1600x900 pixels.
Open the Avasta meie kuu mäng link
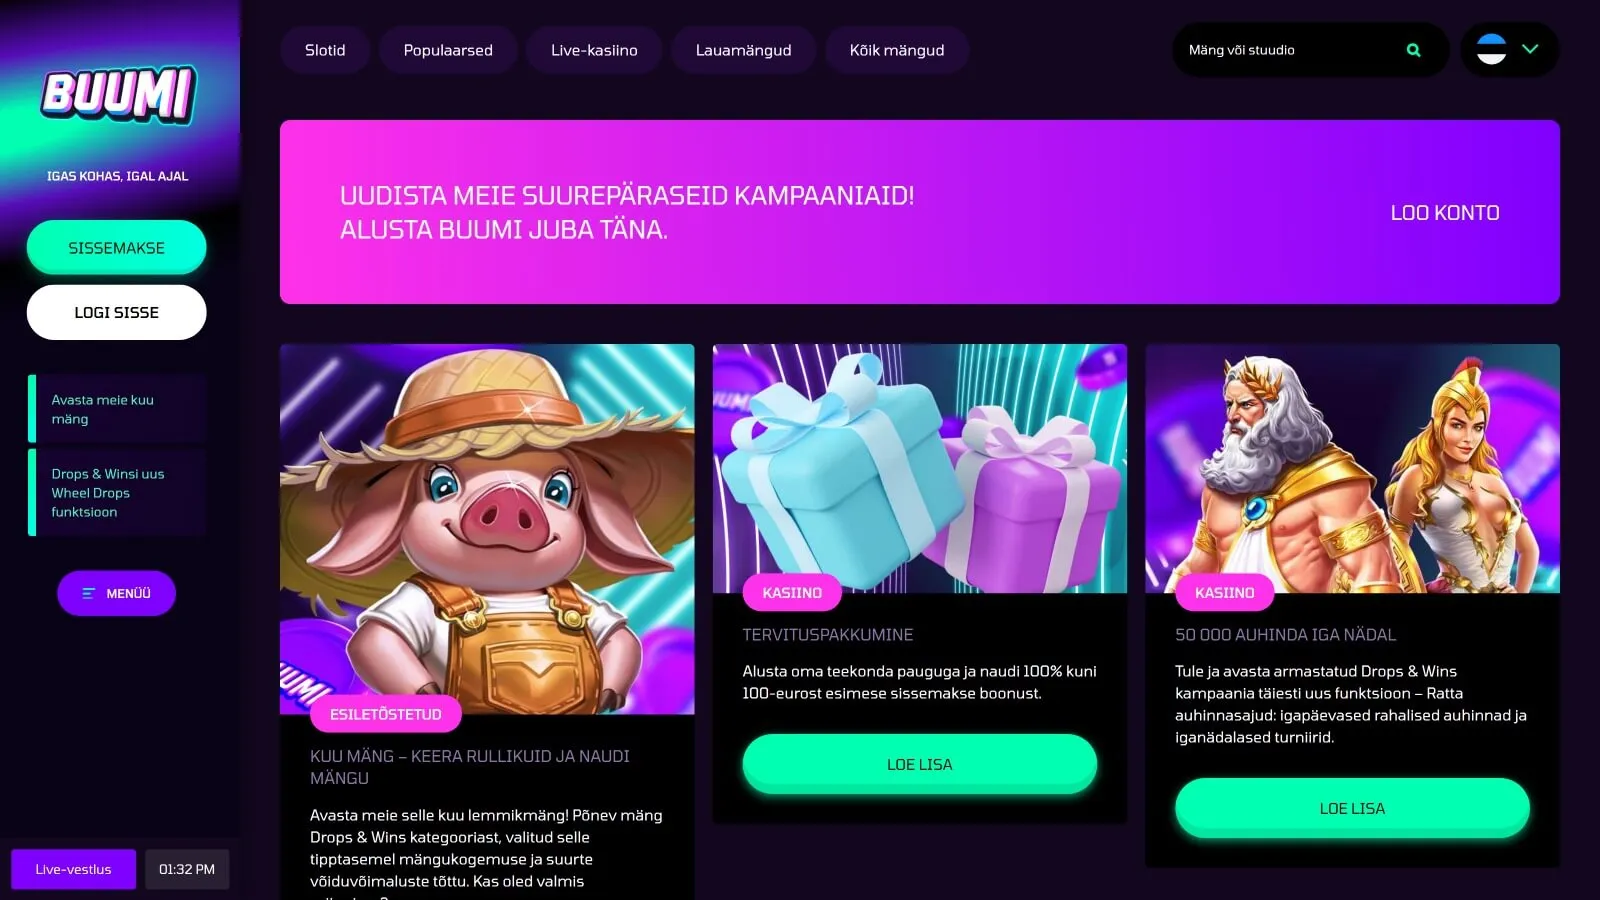(117, 409)
